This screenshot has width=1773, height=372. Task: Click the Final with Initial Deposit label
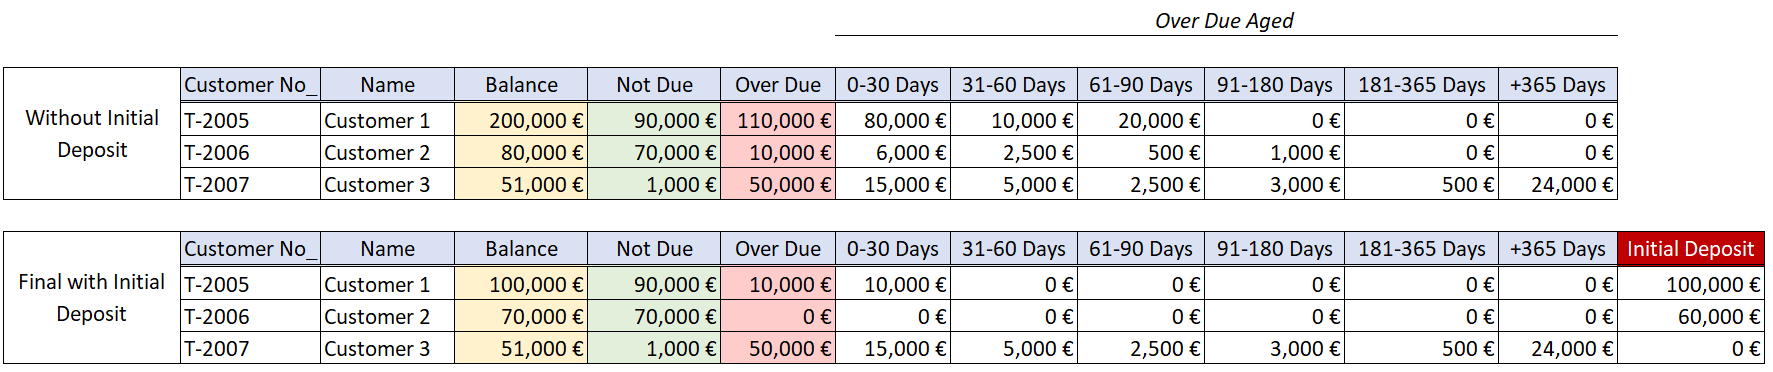point(92,297)
